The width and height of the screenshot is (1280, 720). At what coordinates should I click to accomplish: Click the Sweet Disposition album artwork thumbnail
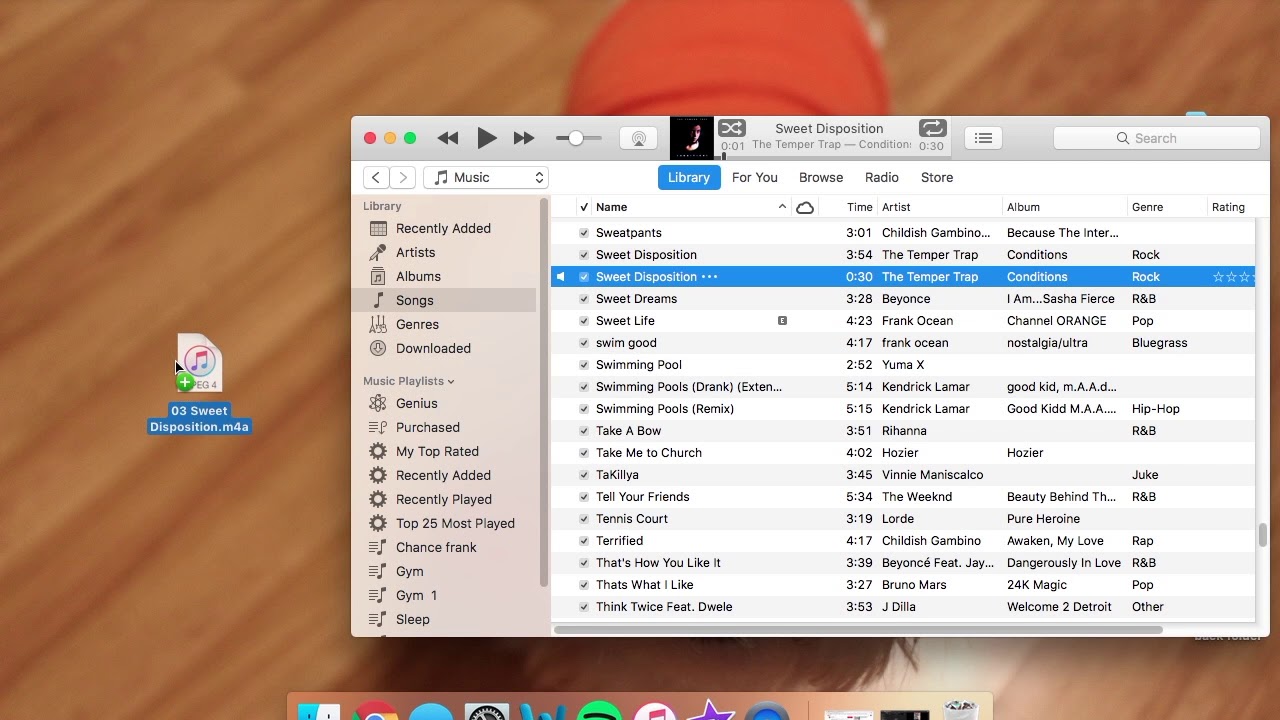691,138
